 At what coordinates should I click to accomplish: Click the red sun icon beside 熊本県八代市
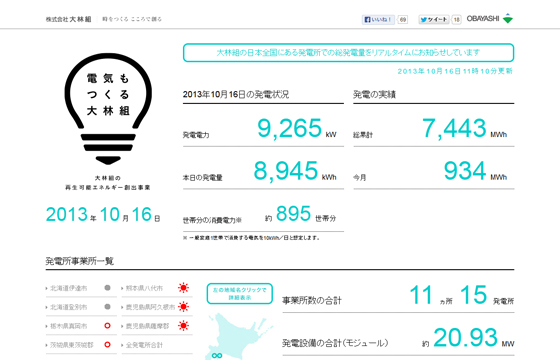183,288
